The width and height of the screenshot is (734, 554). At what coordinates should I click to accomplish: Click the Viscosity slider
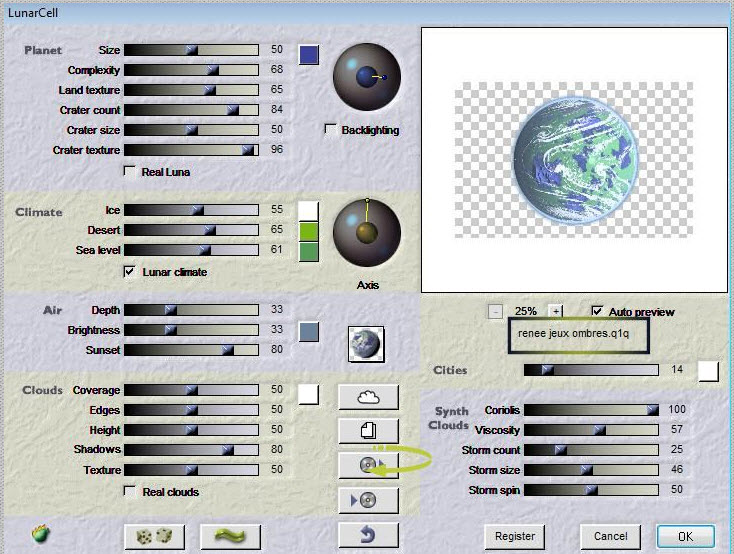point(591,430)
